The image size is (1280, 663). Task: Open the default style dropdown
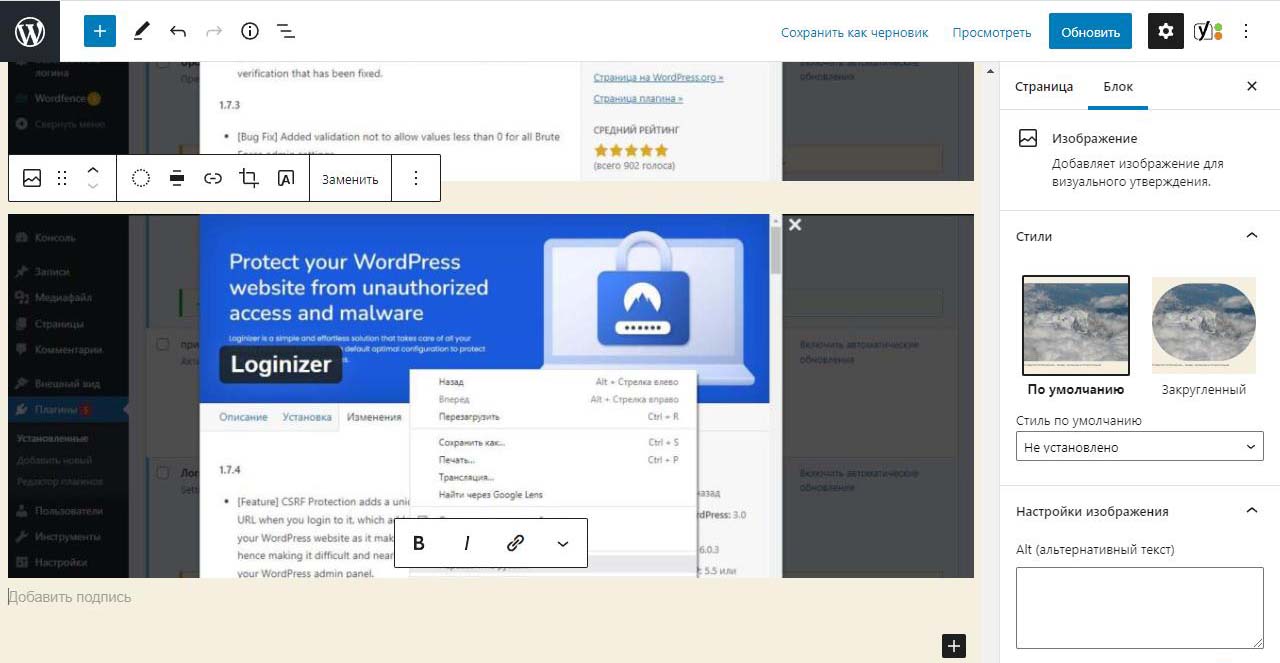(1139, 447)
